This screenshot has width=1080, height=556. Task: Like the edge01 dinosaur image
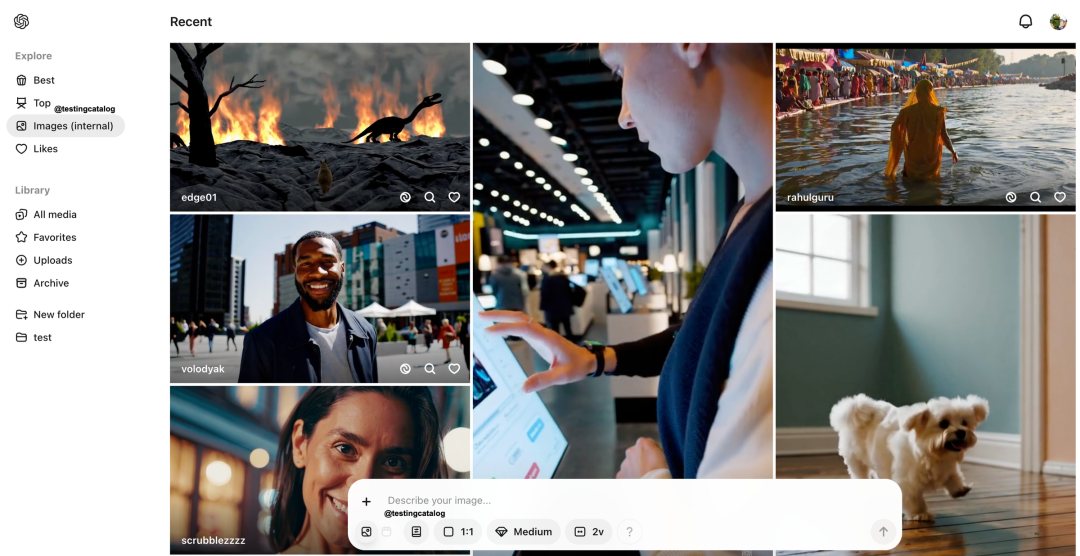(454, 197)
